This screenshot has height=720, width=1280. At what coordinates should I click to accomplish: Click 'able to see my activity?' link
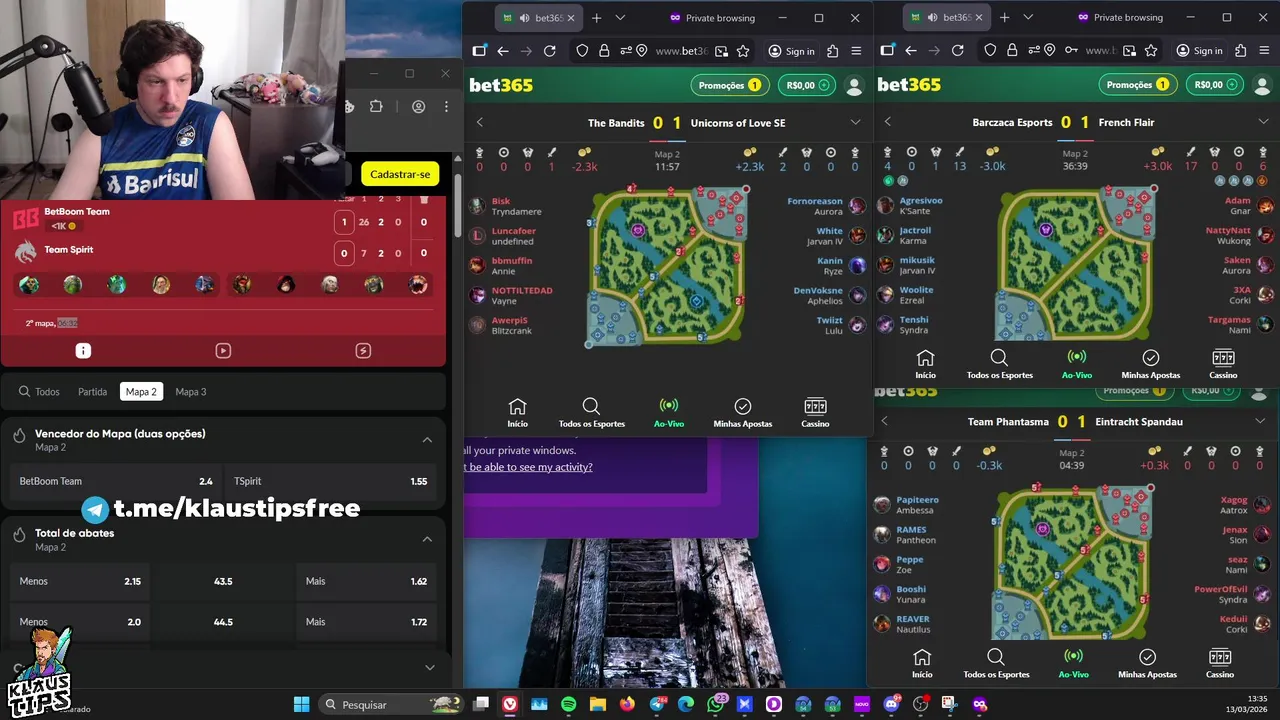pos(530,467)
